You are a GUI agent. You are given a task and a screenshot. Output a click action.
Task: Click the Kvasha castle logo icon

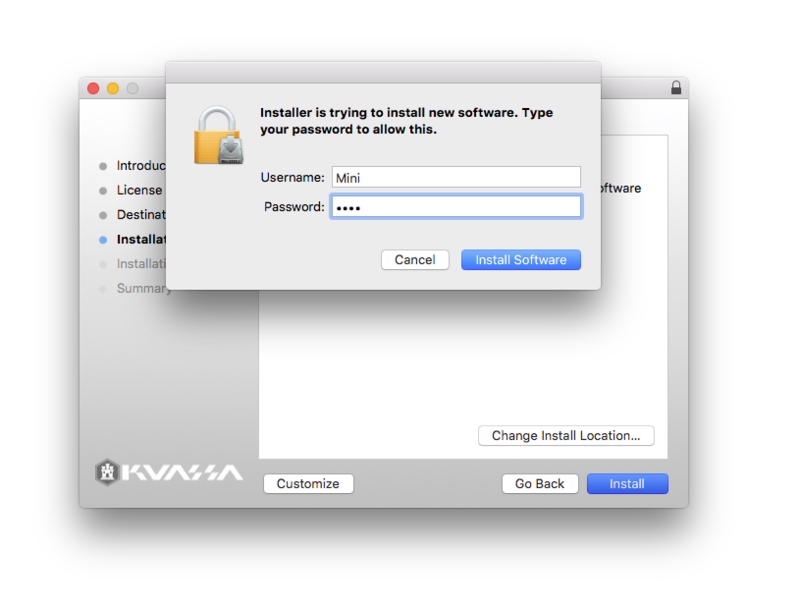pos(107,472)
